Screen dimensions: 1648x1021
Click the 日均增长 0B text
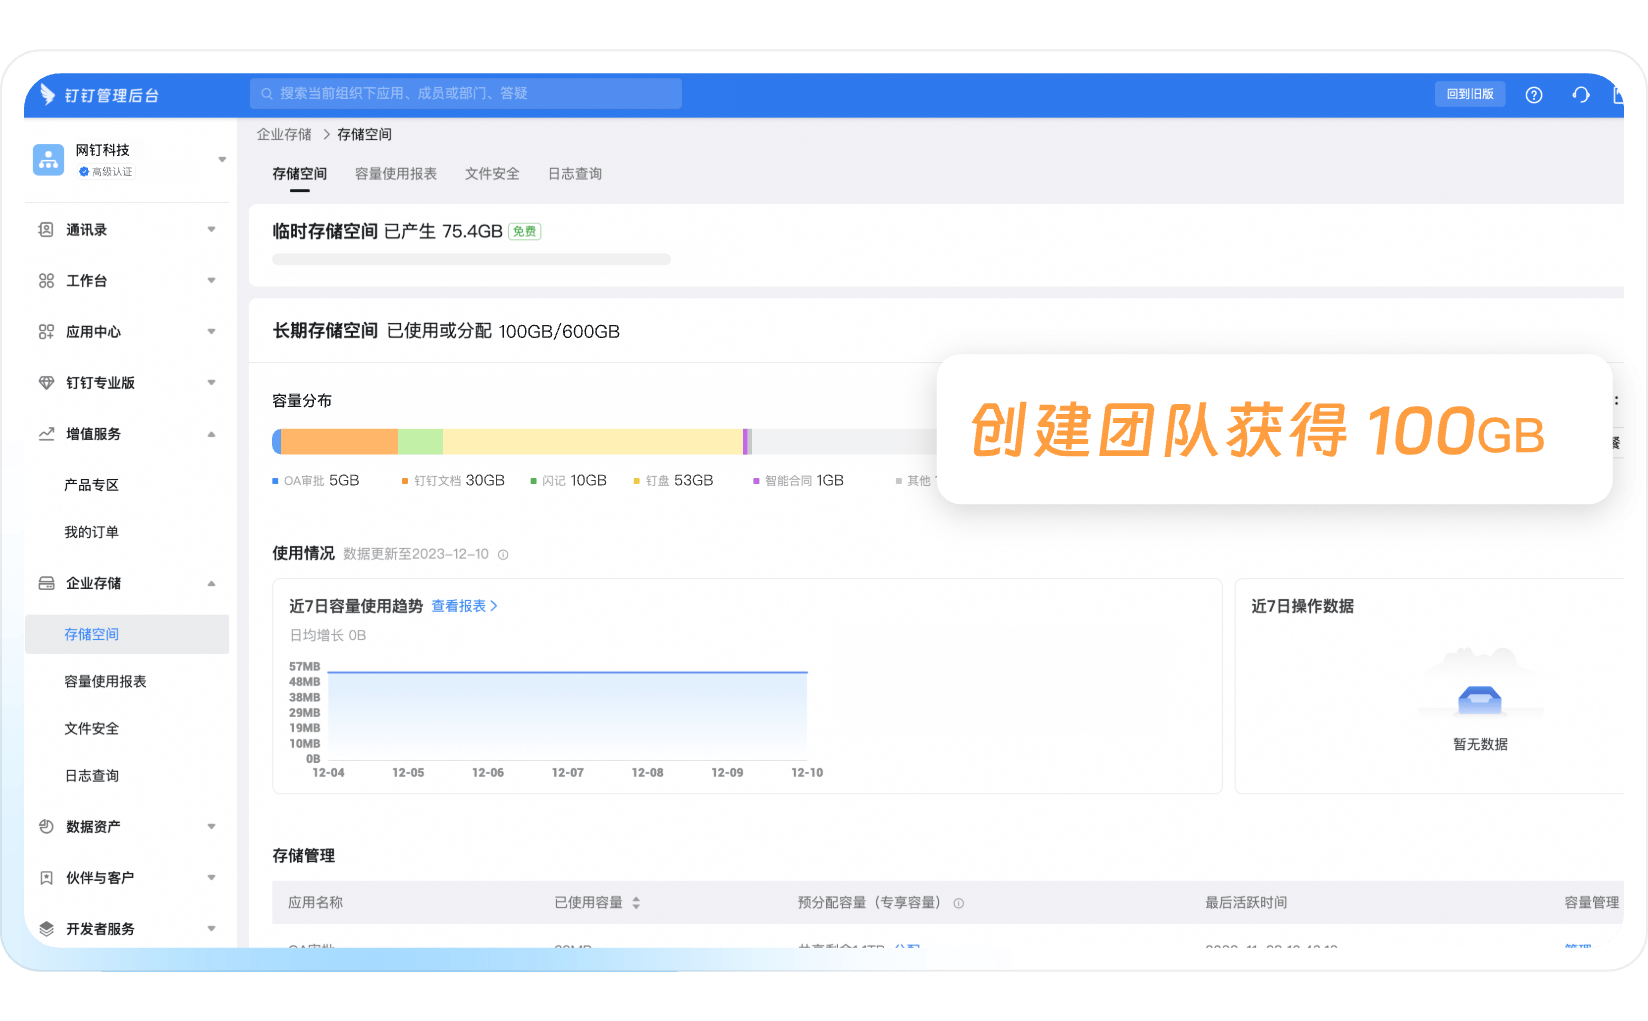[328, 636]
